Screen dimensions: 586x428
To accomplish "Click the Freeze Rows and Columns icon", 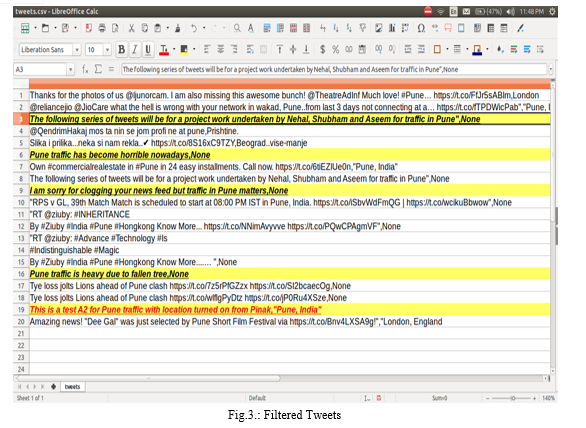I will tap(477, 28).
